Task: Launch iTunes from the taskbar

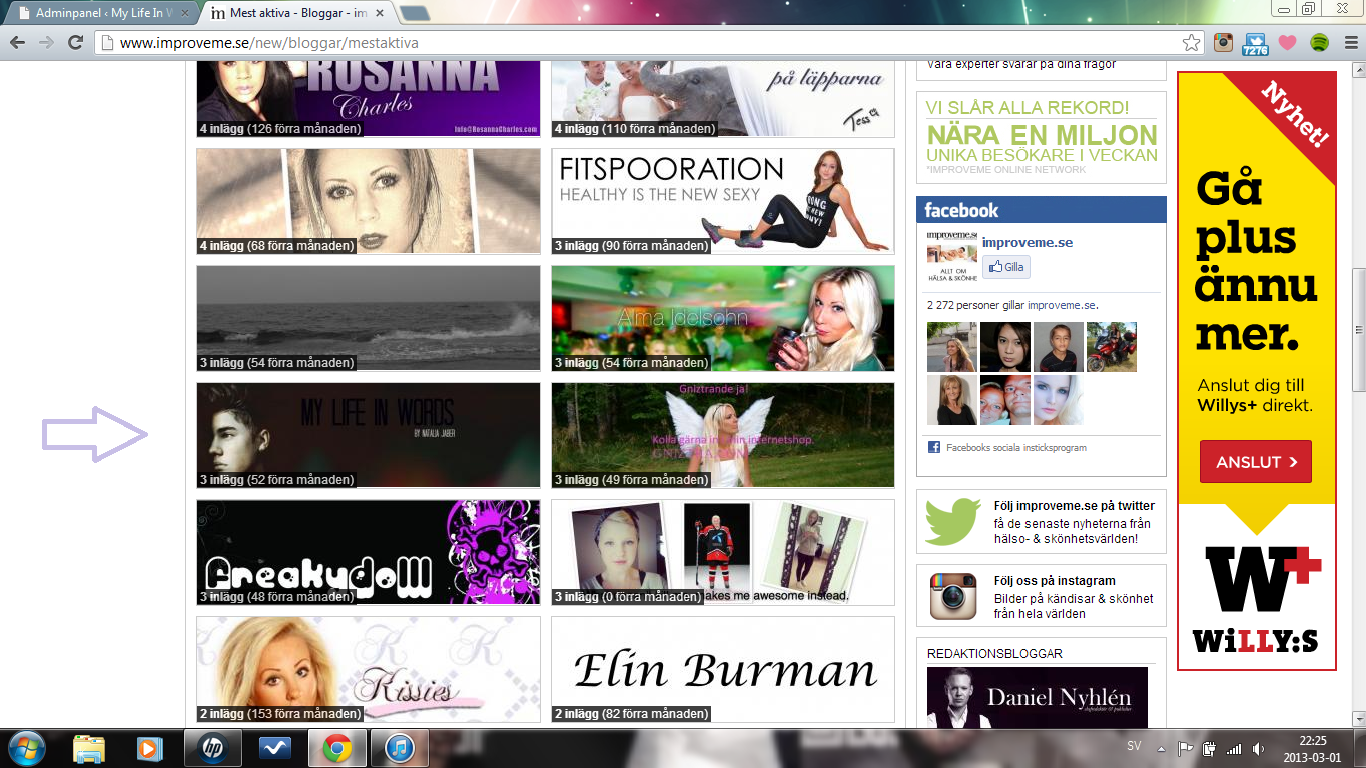Action: click(x=400, y=748)
